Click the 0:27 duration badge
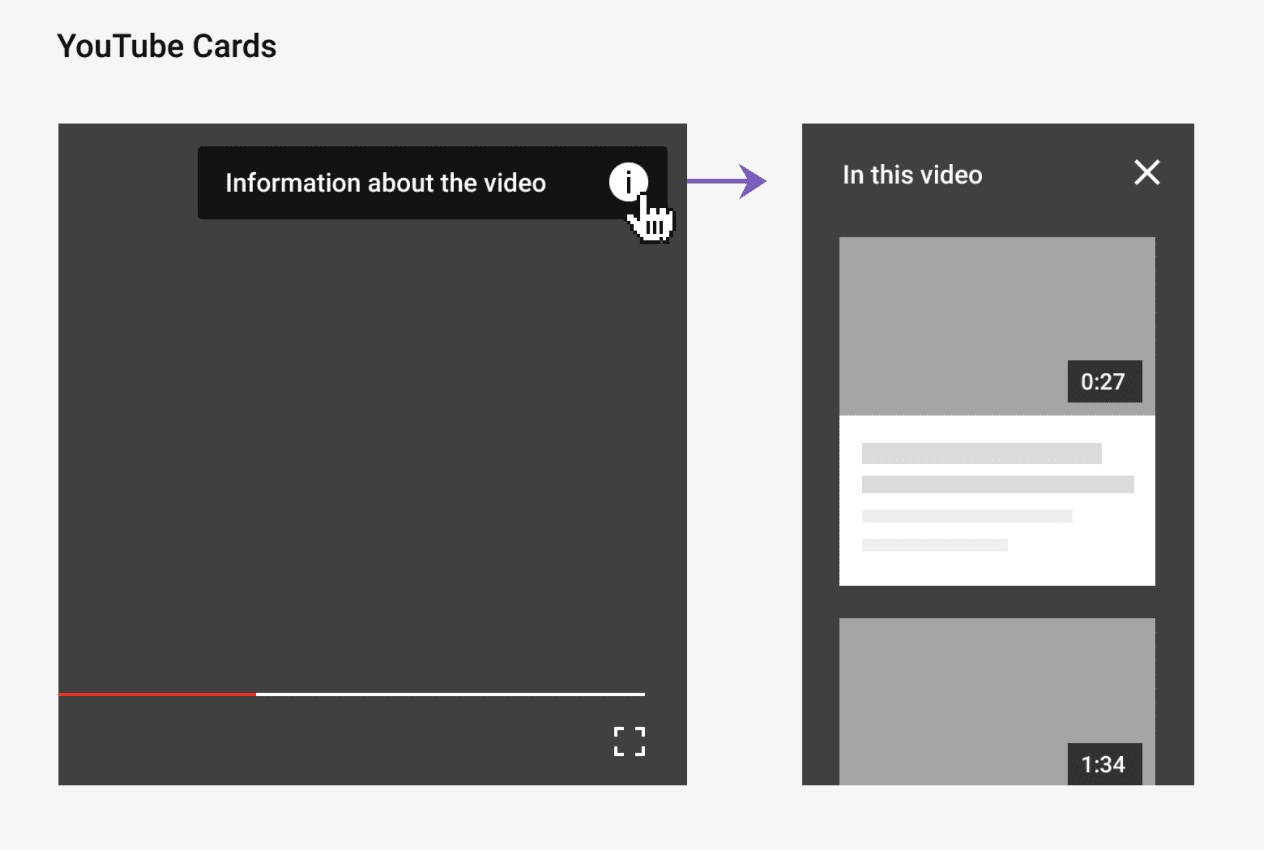1264x850 pixels. (x=1104, y=381)
